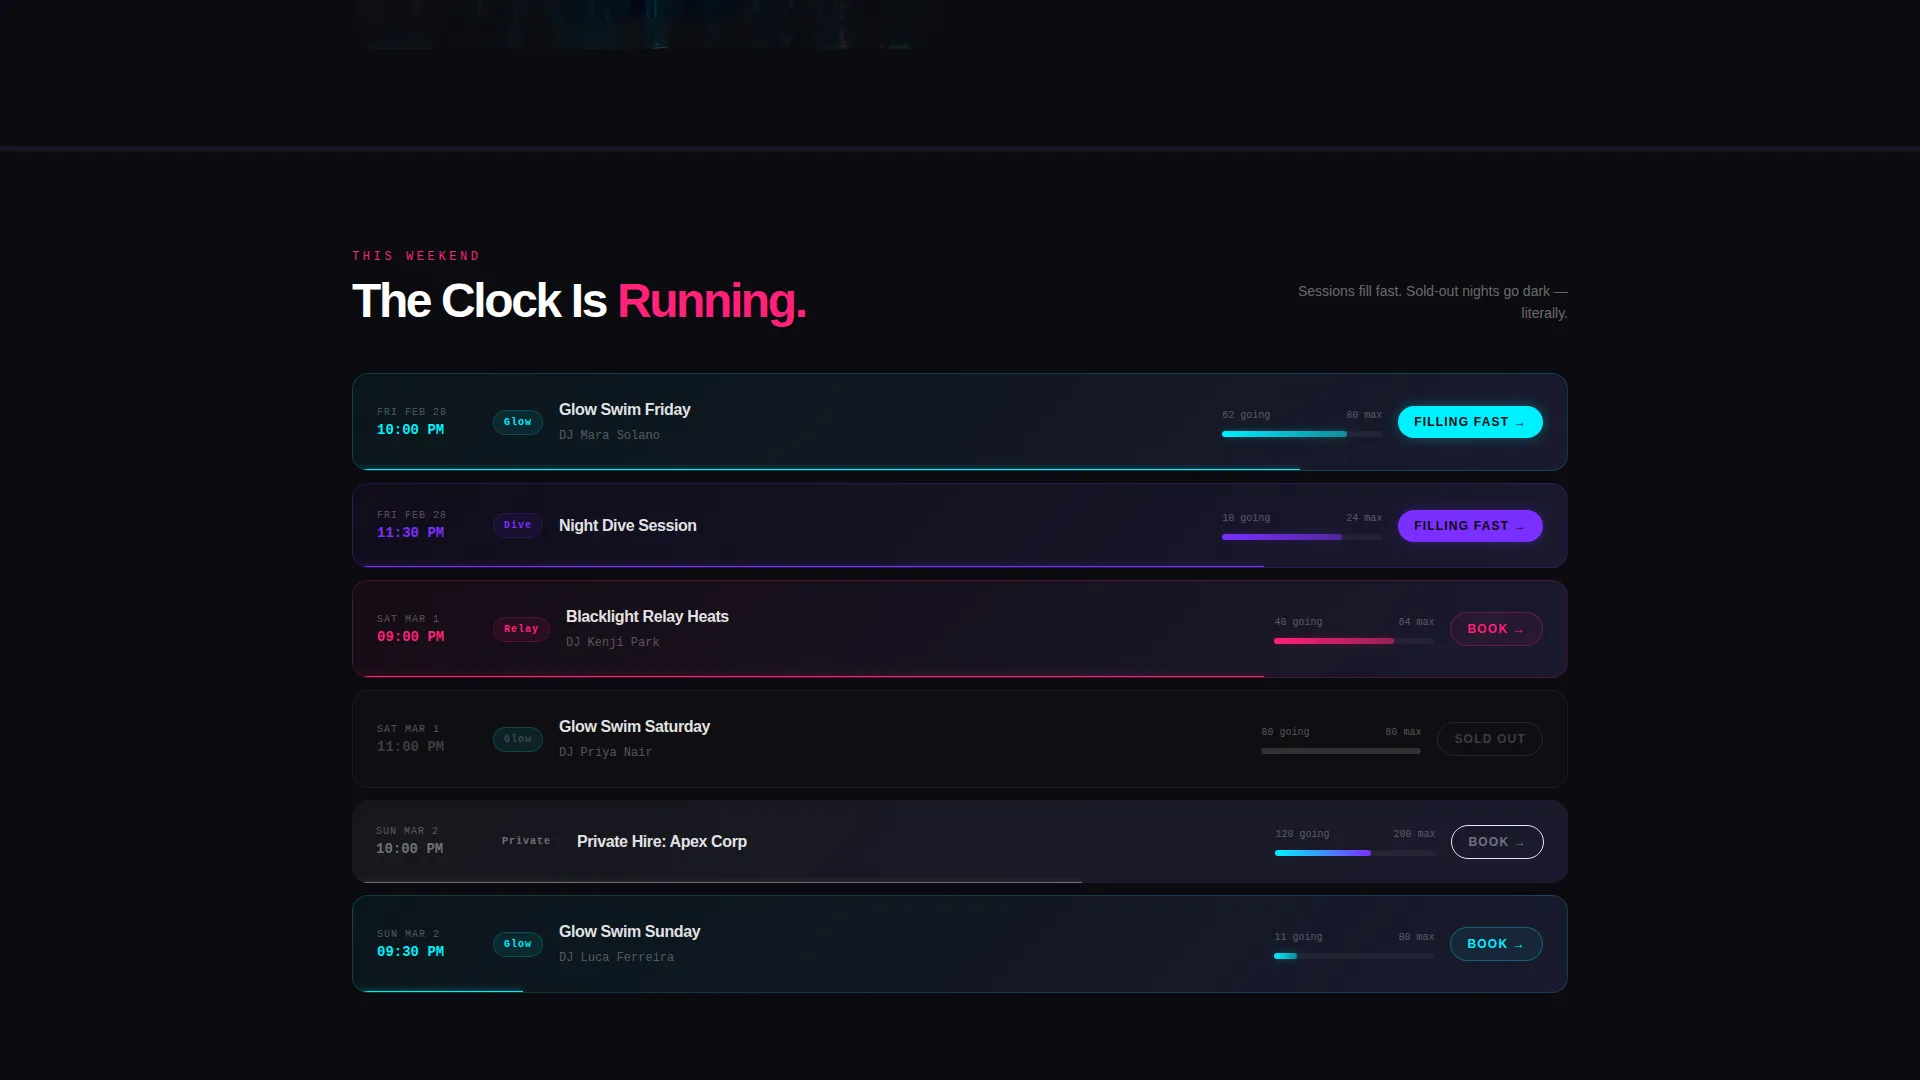The height and width of the screenshot is (1080, 1920).
Task: Click Filling Fast button for Glow Swim Friday
Action: [x=1470, y=422]
